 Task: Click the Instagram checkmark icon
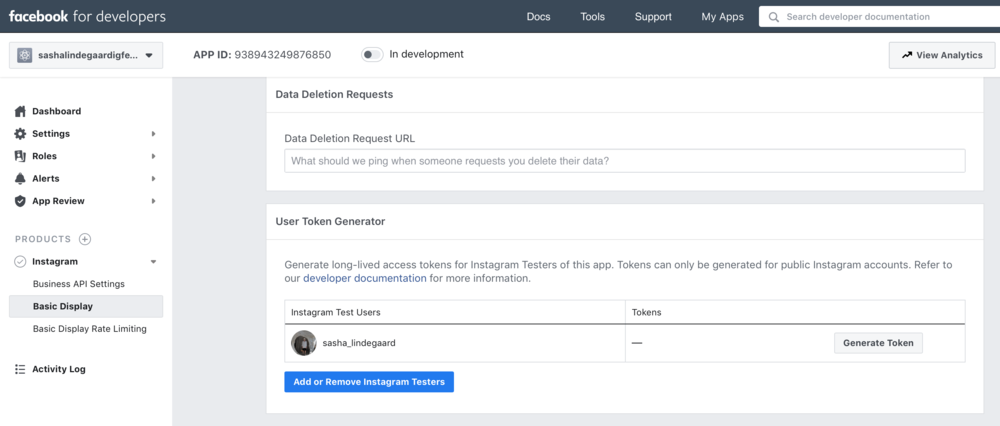[20, 262]
